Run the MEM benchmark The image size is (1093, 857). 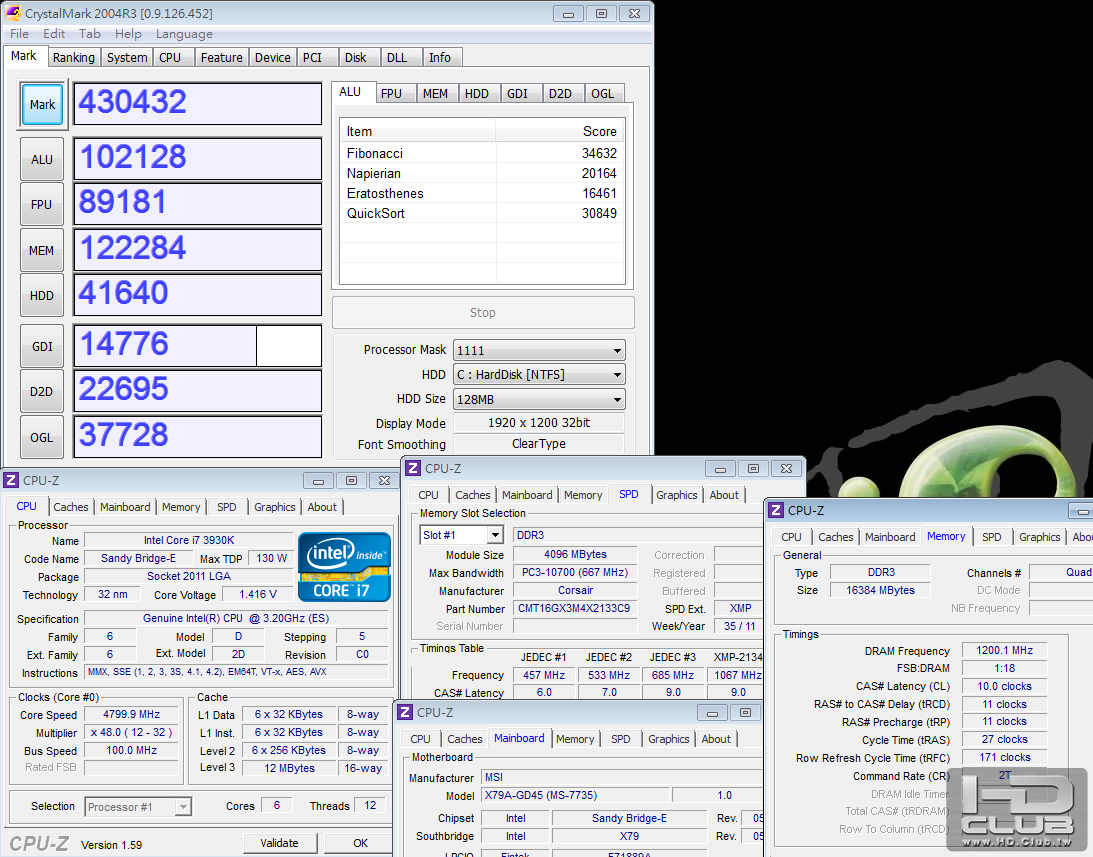[x=42, y=250]
